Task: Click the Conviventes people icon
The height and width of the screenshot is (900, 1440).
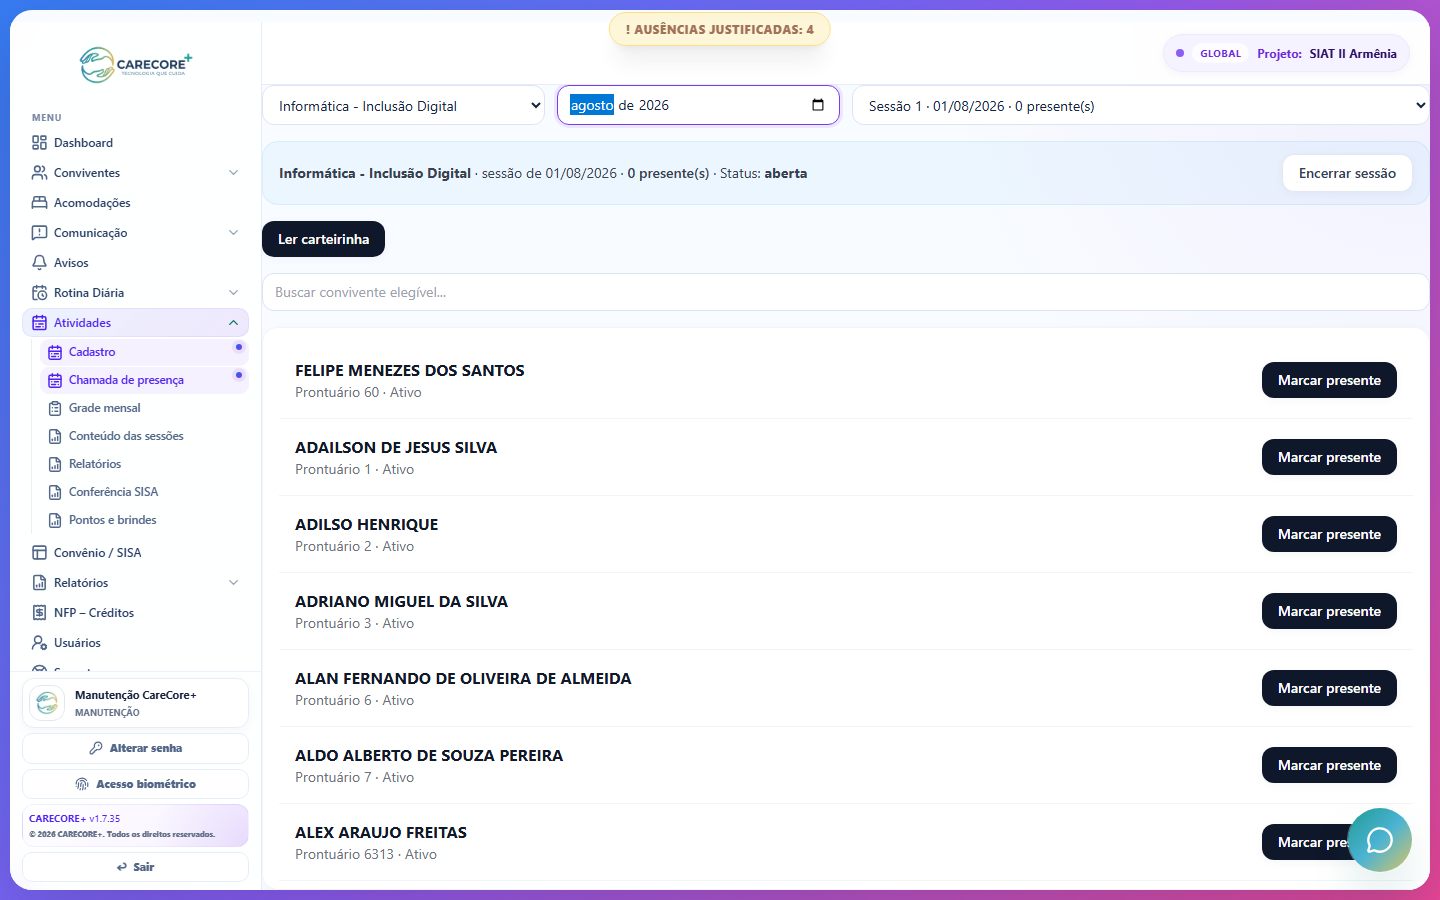Action: click(39, 173)
